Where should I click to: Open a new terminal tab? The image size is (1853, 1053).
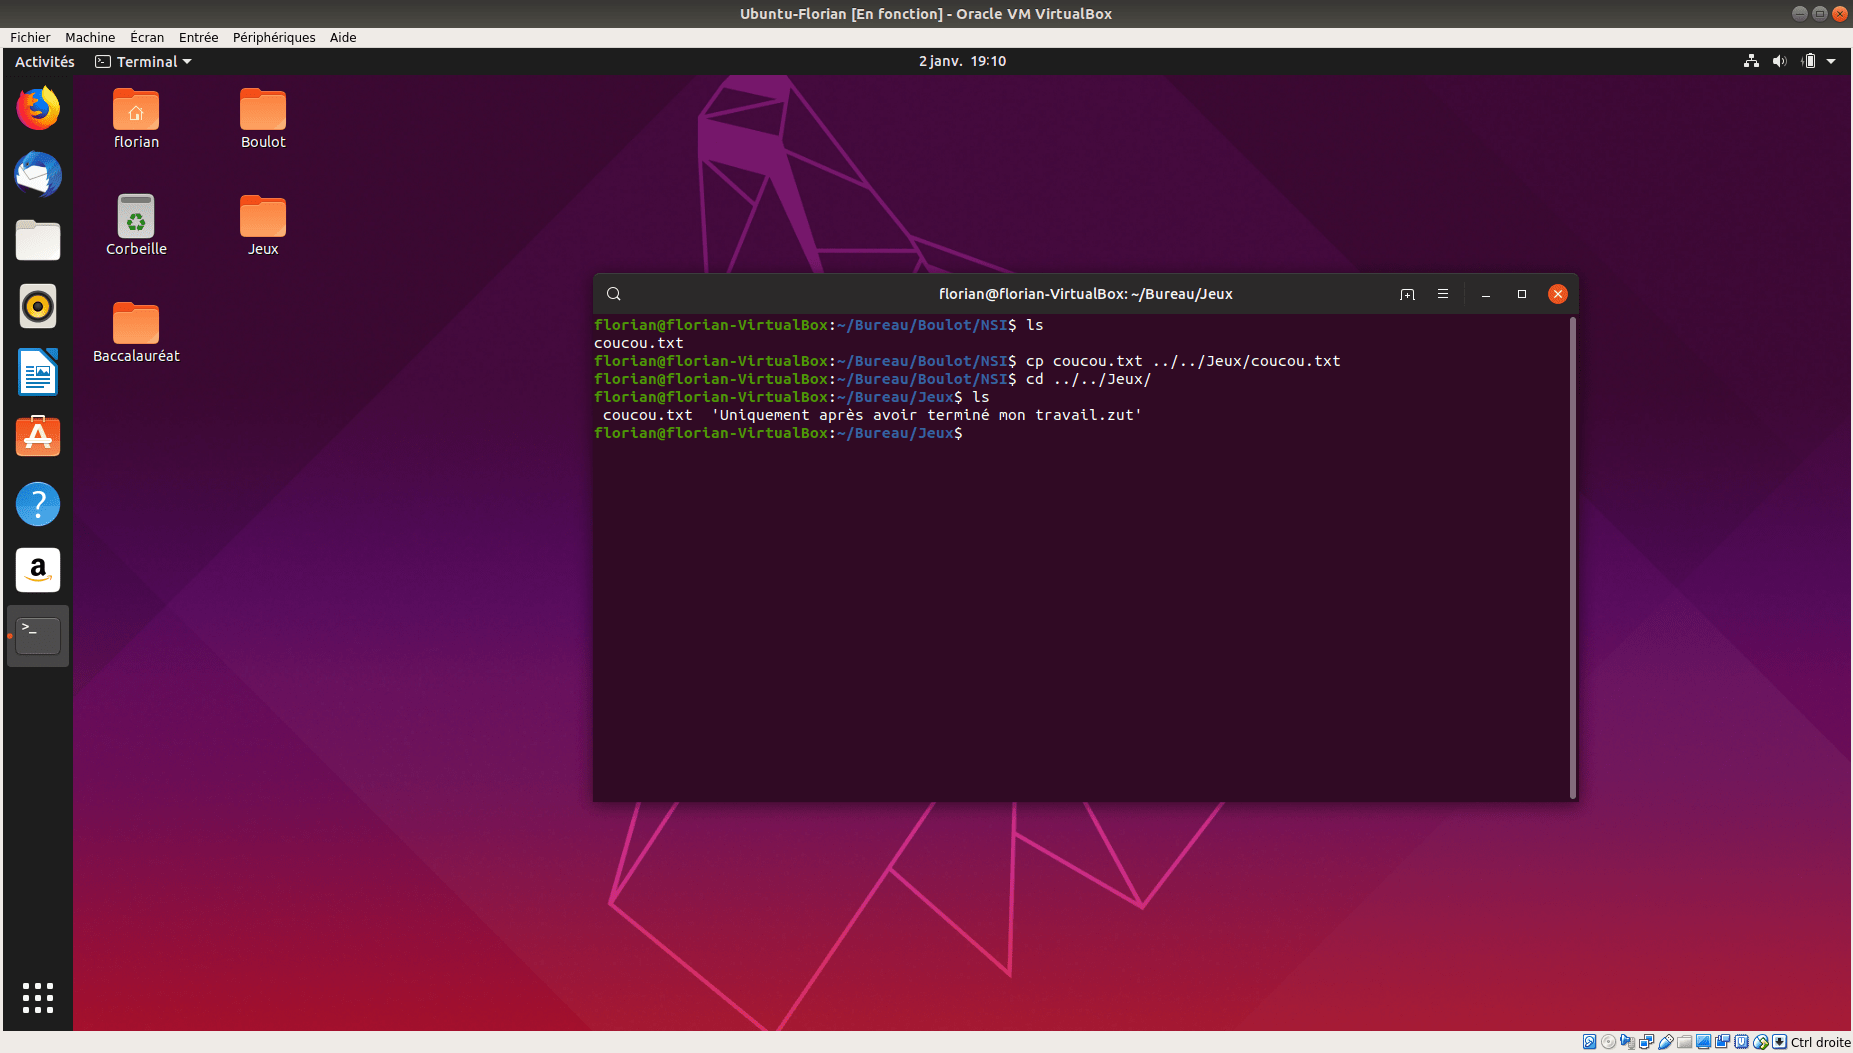click(1407, 294)
